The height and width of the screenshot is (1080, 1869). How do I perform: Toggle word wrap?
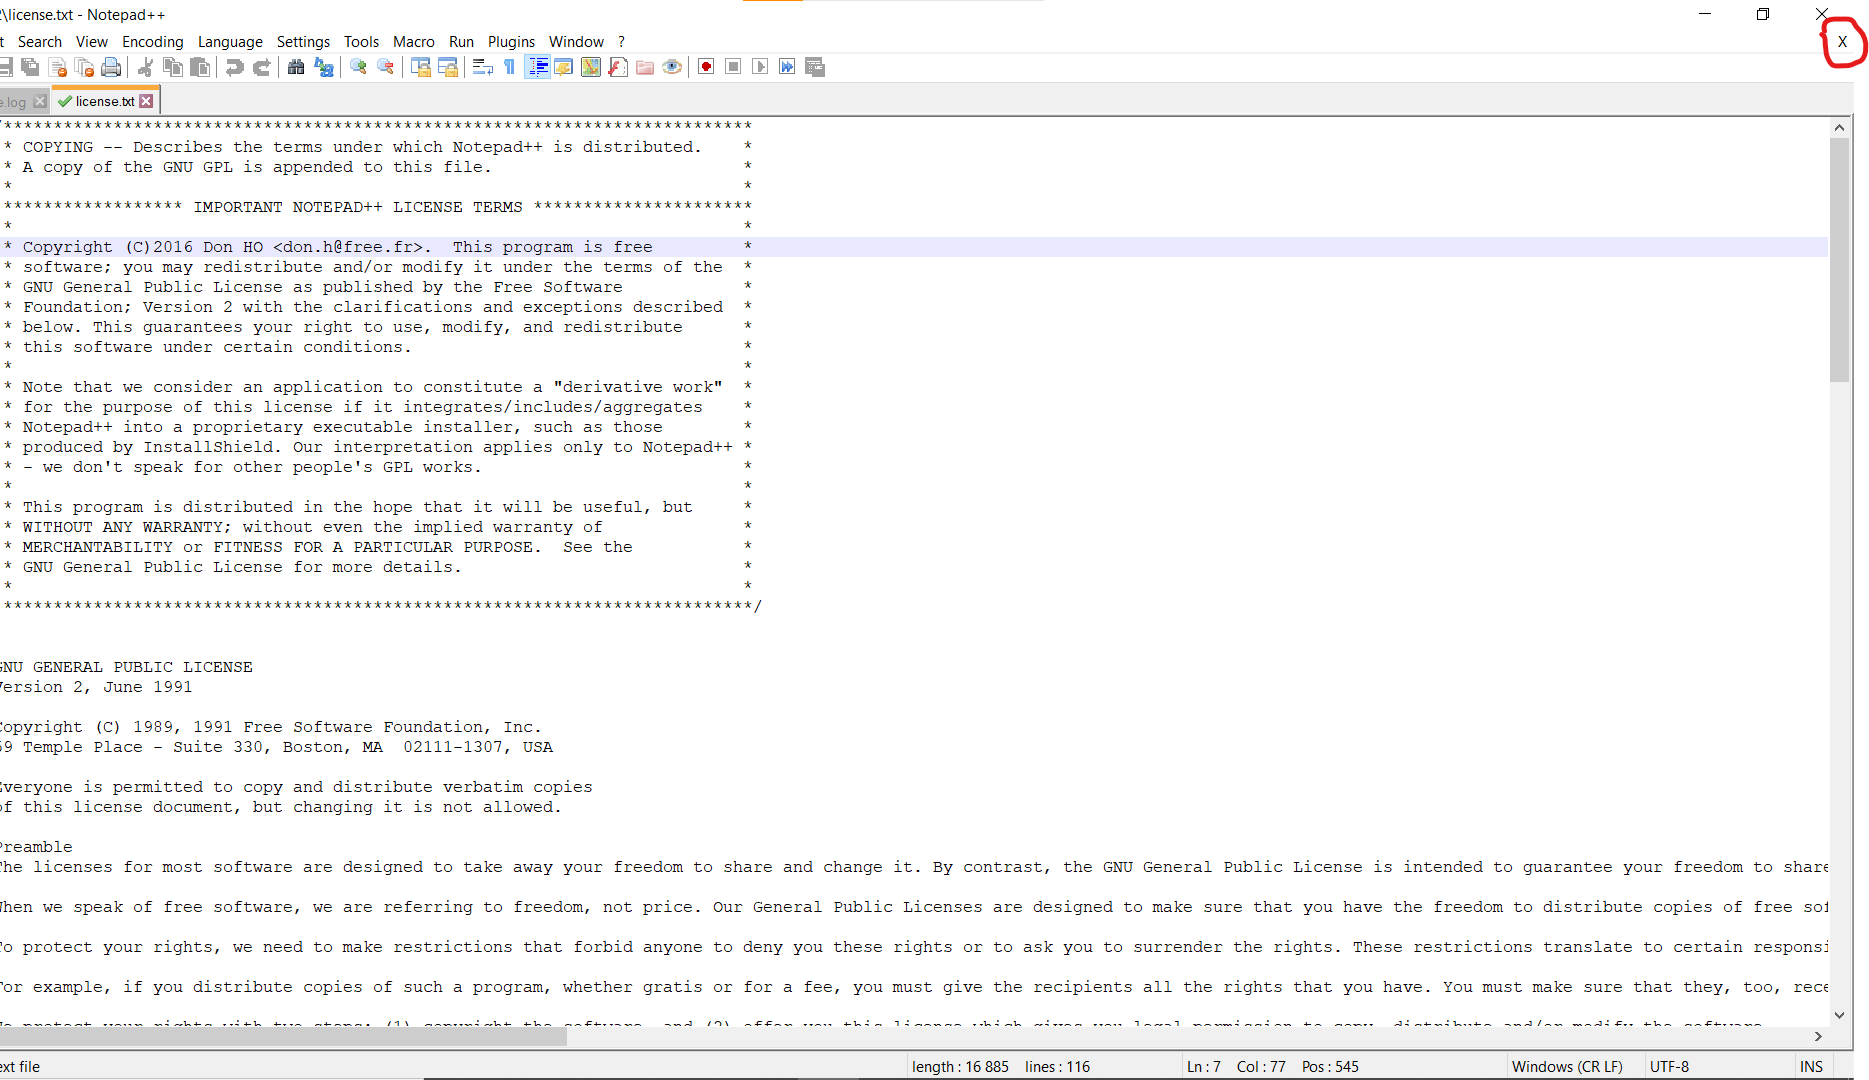[x=483, y=67]
